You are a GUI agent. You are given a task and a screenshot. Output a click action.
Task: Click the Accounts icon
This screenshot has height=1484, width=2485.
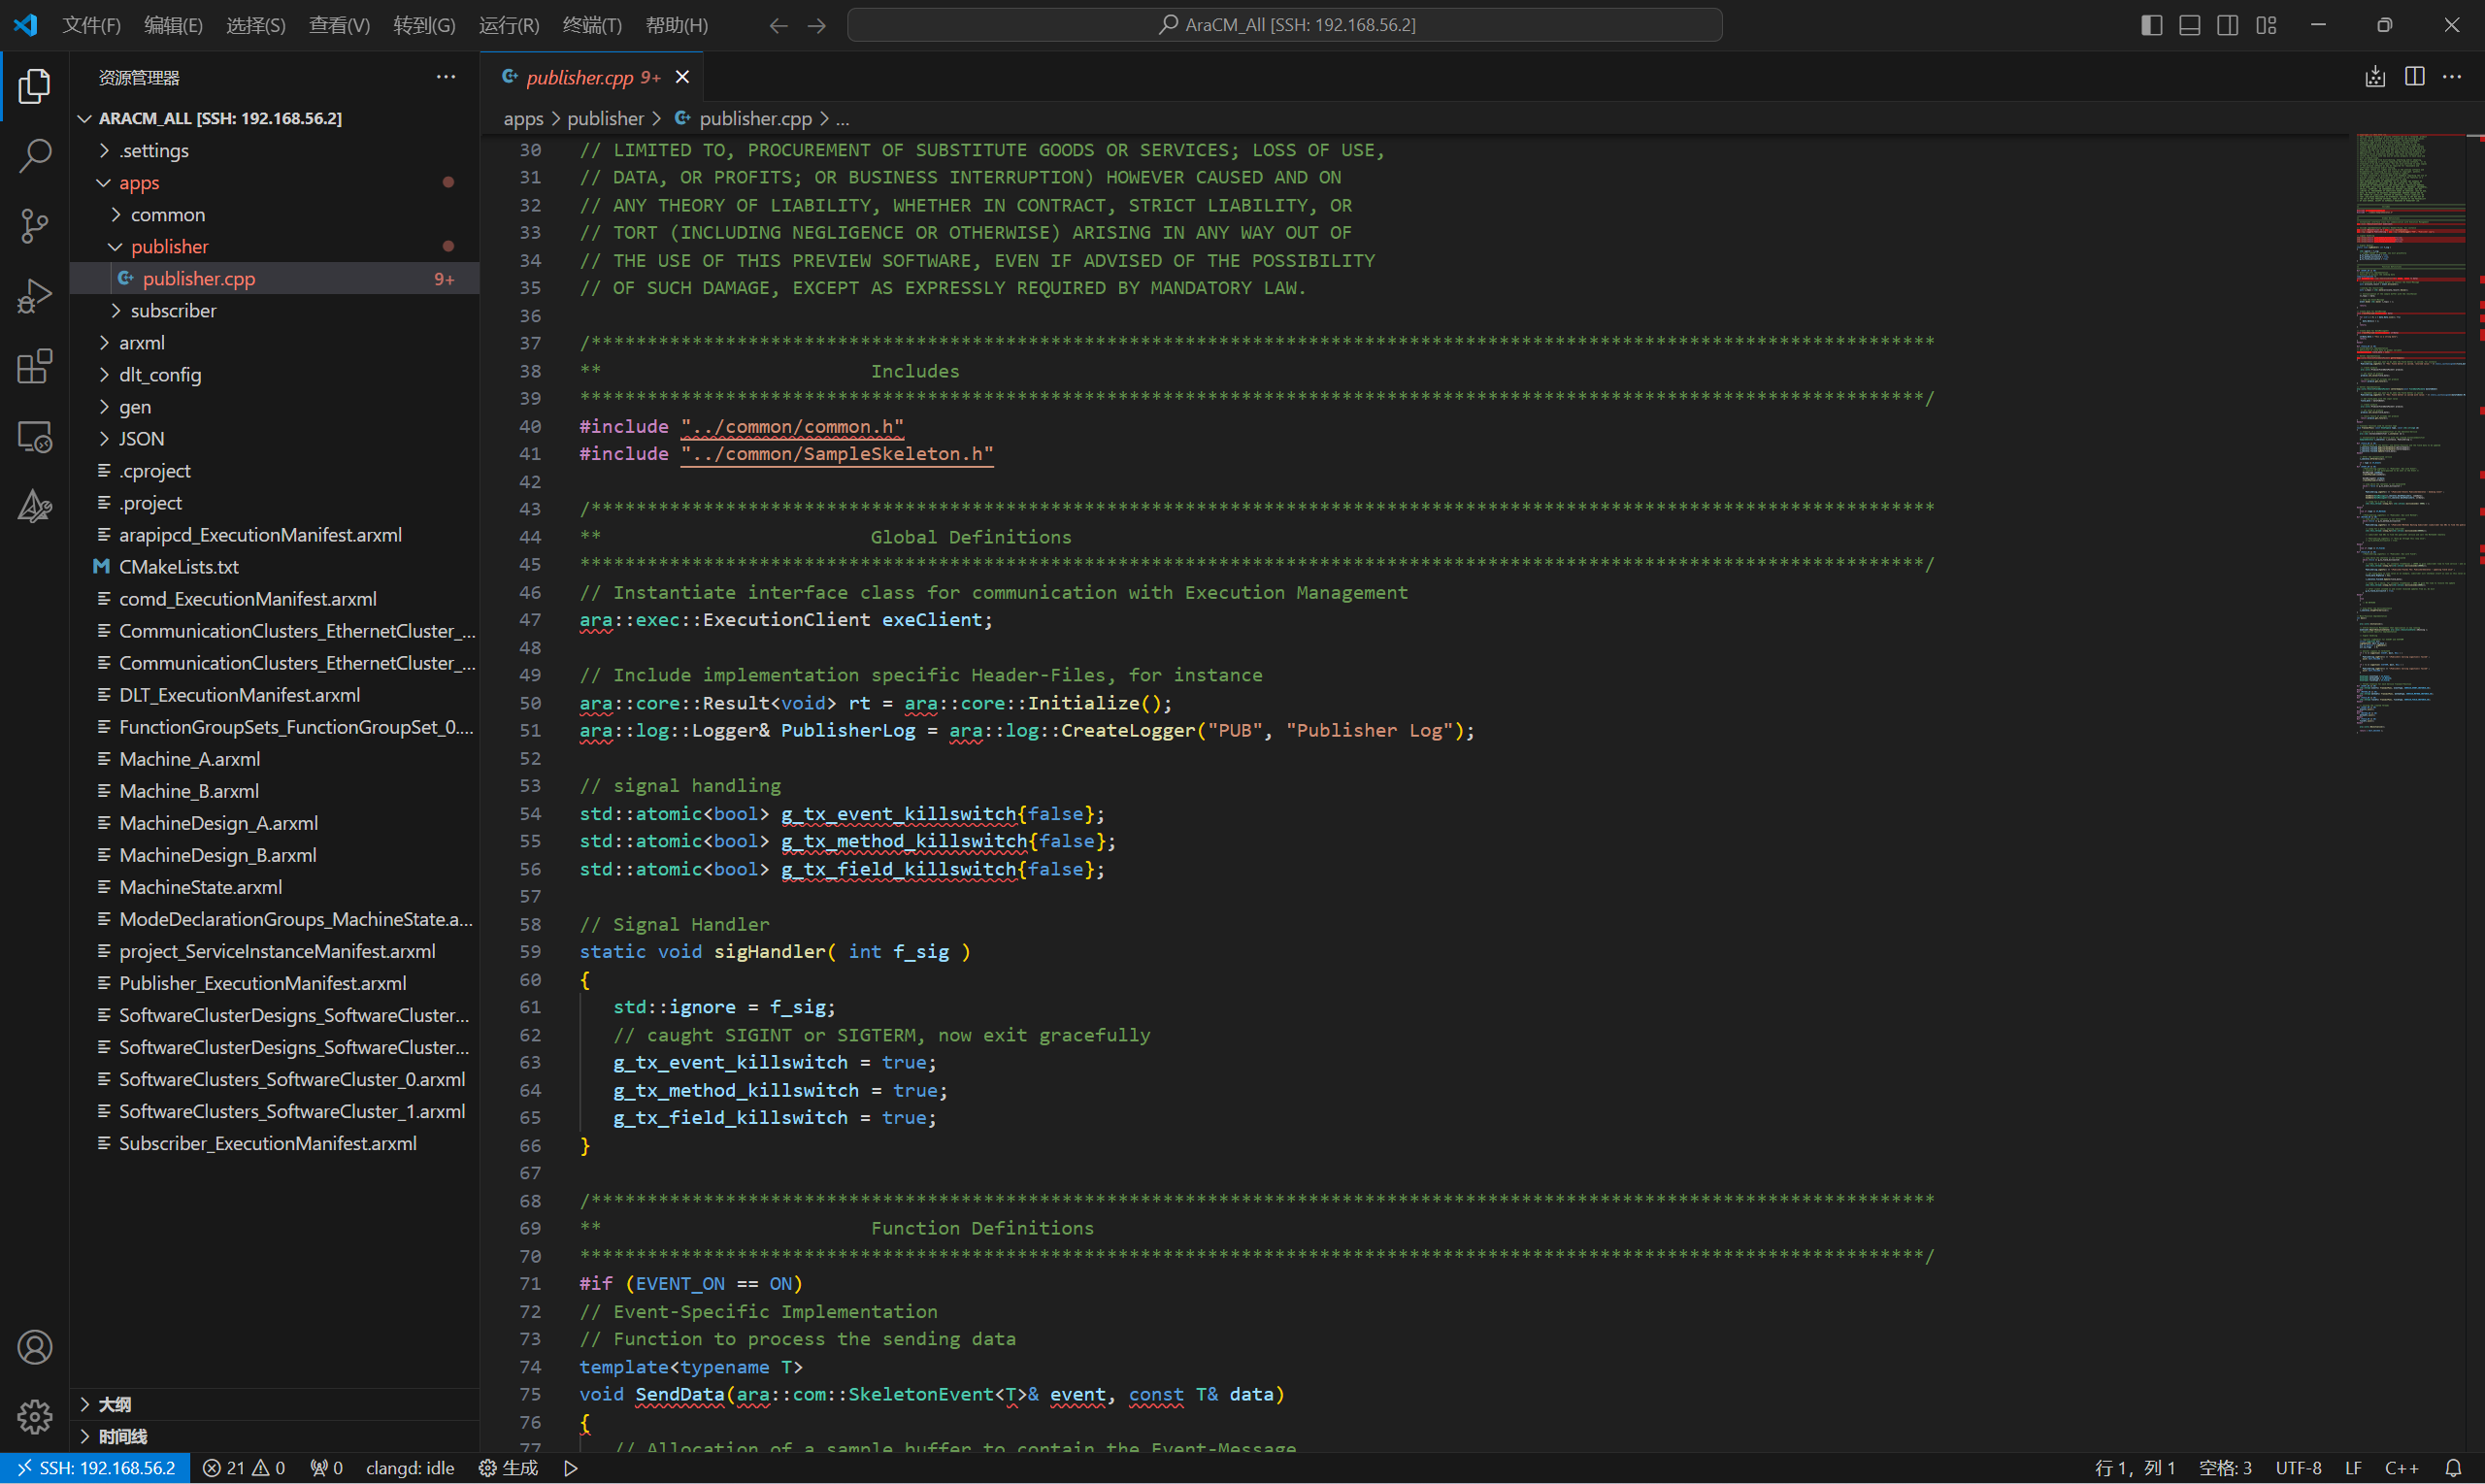[35, 1347]
